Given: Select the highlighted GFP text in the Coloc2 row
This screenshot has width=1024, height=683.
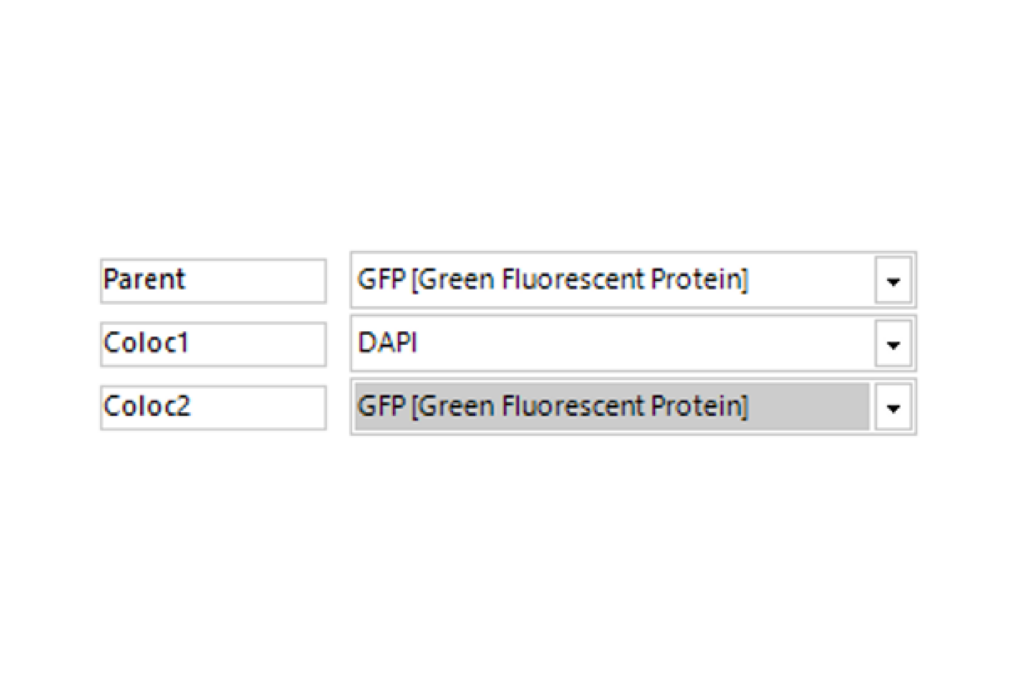Looking at the screenshot, I should click(552, 407).
